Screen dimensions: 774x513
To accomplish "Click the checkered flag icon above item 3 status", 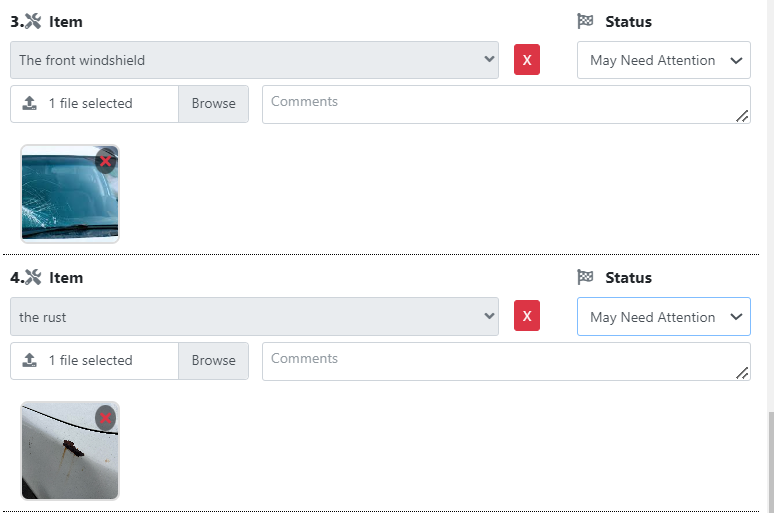I will [x=585, y=21].
